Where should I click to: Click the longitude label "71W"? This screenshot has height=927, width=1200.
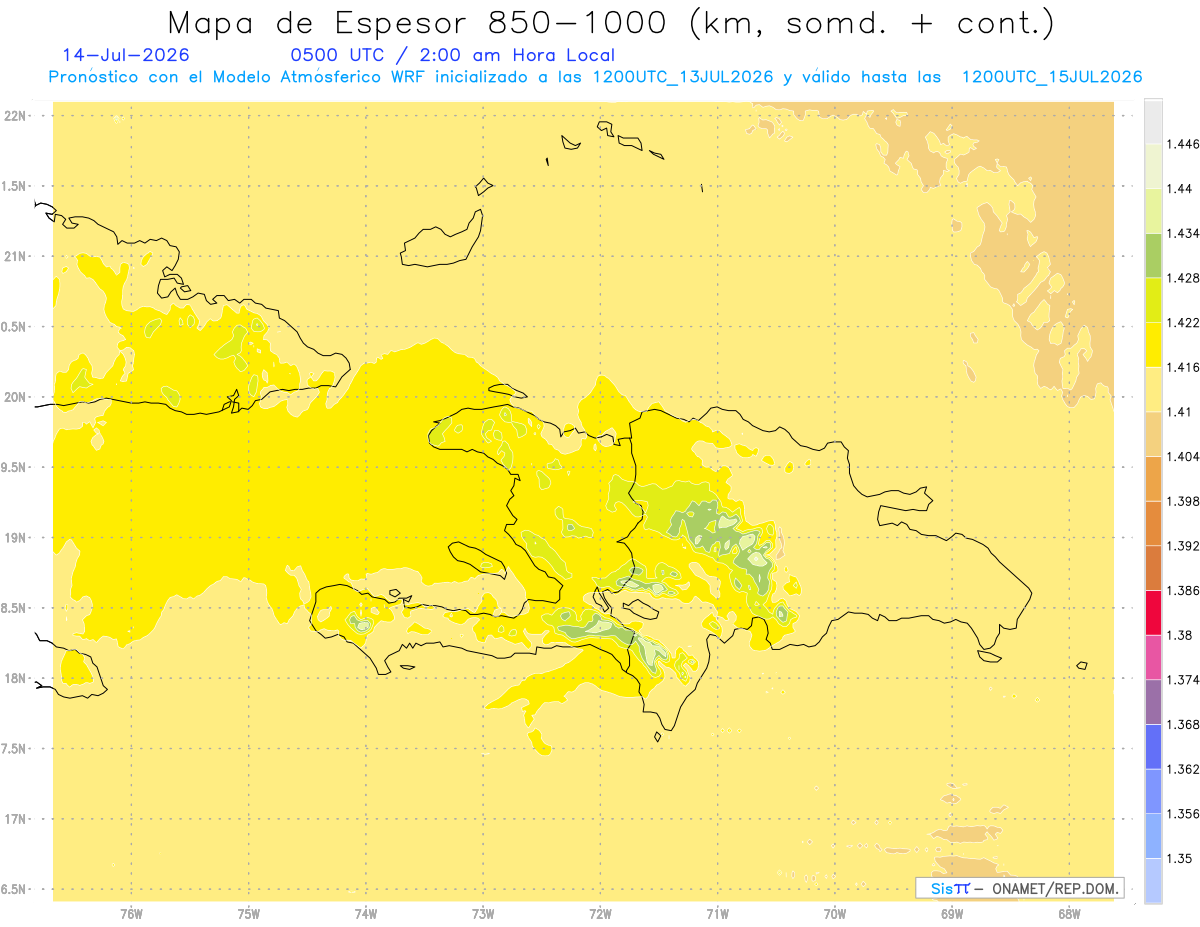click(717, 914)
